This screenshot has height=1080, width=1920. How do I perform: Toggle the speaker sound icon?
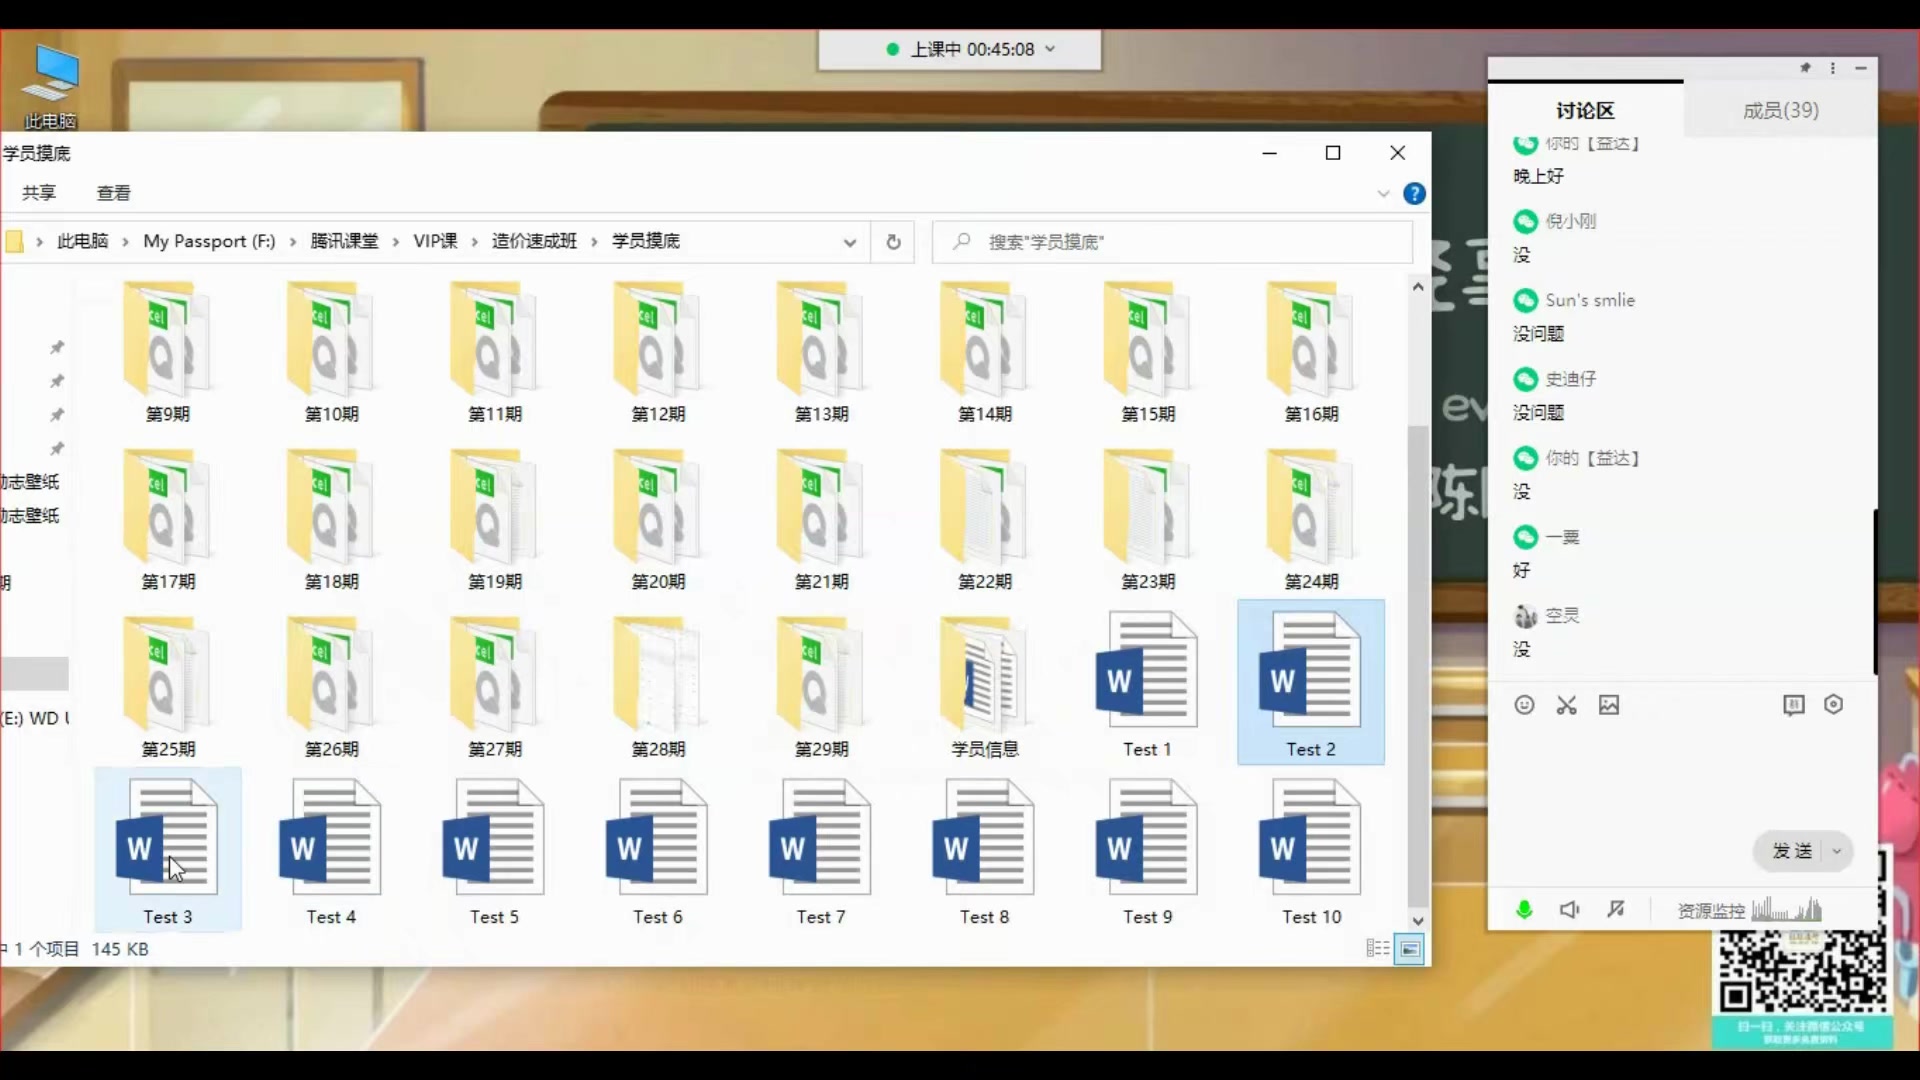1570,909
